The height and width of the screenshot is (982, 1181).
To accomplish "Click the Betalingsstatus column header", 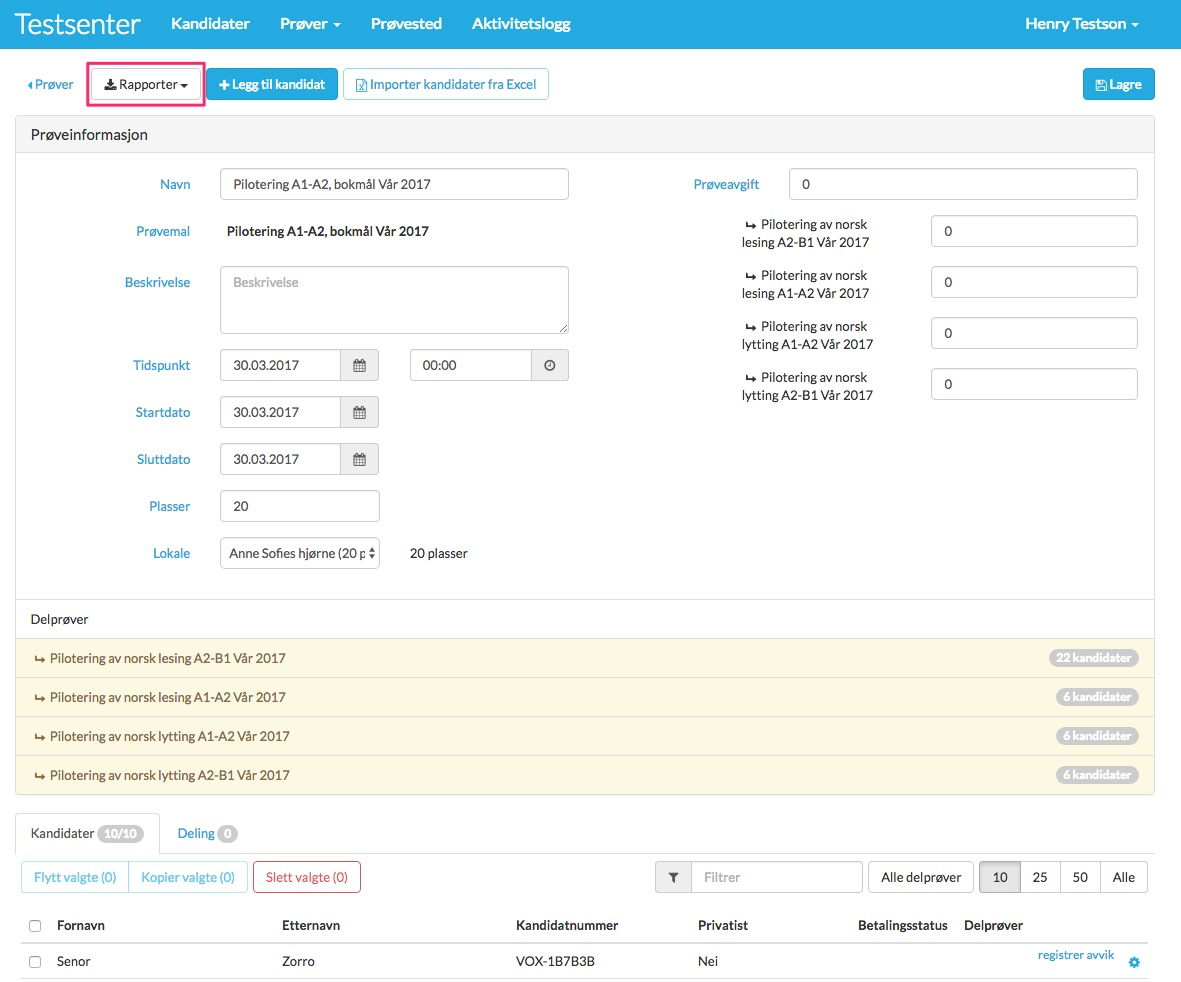I will (902, 926).
